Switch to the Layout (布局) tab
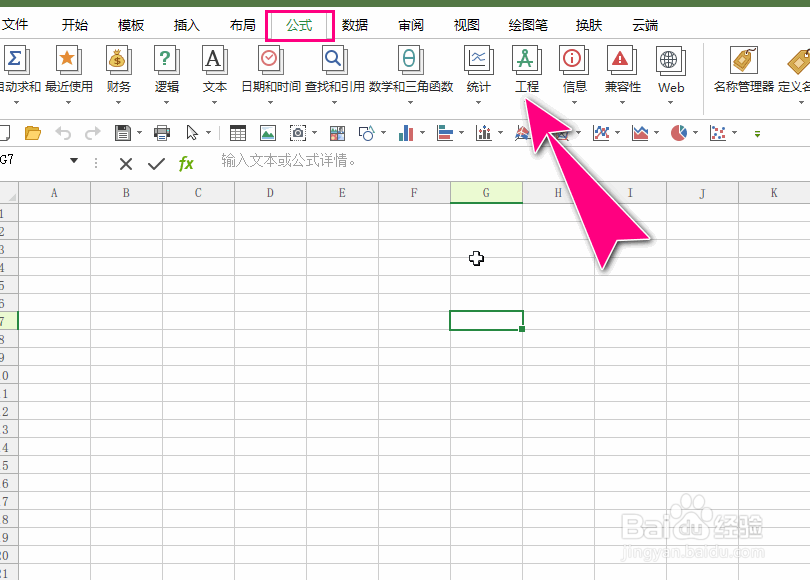This screenshot has height=580, width=810. (243, 25)
